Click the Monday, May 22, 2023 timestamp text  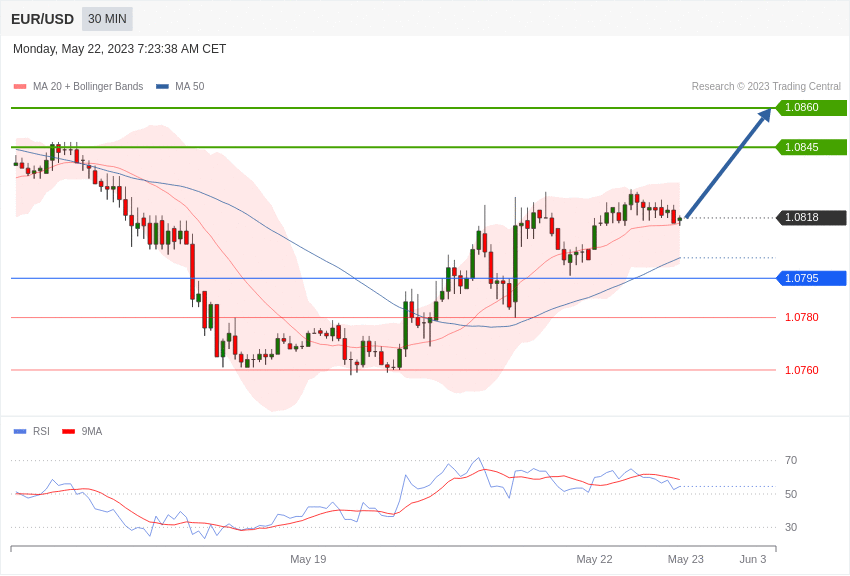tap(119, 49)
